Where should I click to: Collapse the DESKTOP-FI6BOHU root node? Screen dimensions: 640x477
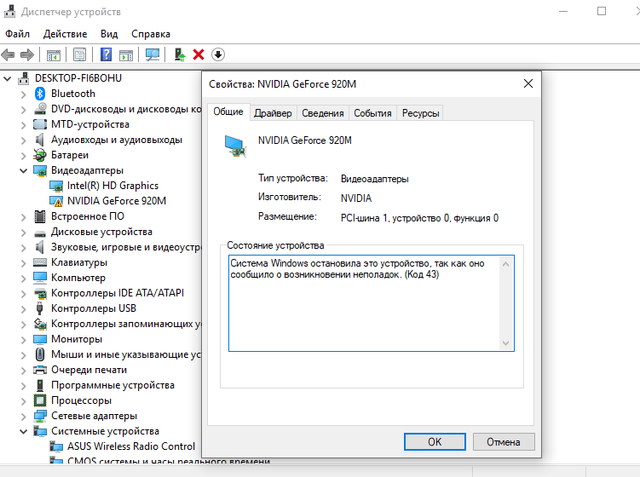pos(7,78)
